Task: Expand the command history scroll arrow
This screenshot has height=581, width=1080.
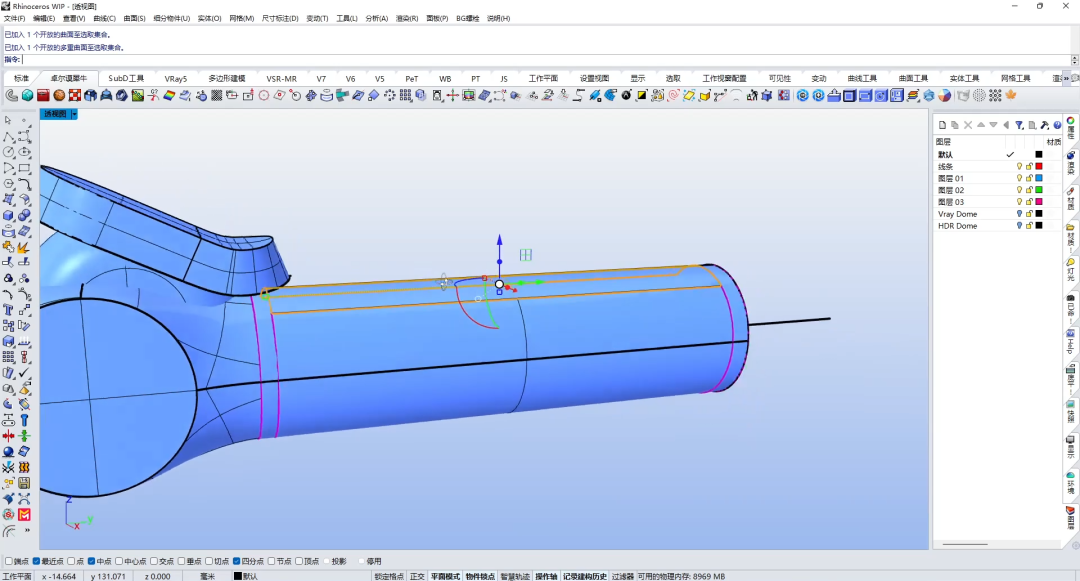Action: (x=1074, y=60)
